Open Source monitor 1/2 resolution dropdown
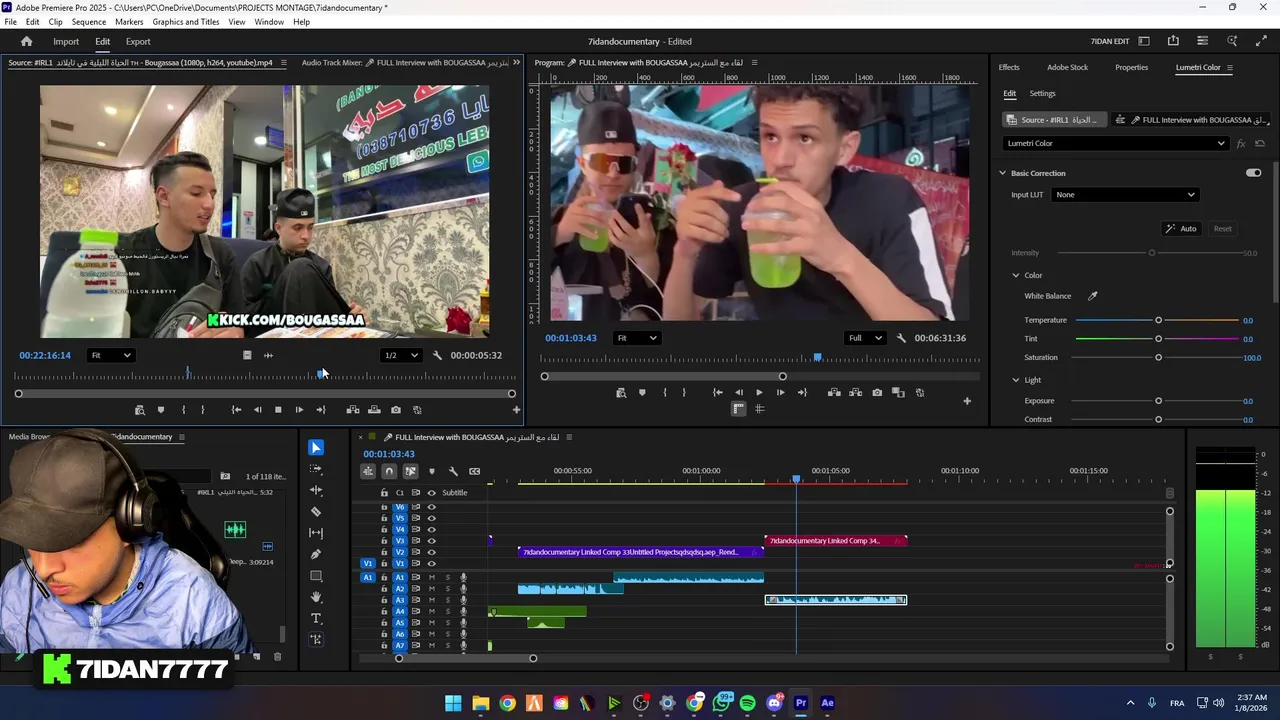Screen dimensions: 1280x720 tap(401, 355)
